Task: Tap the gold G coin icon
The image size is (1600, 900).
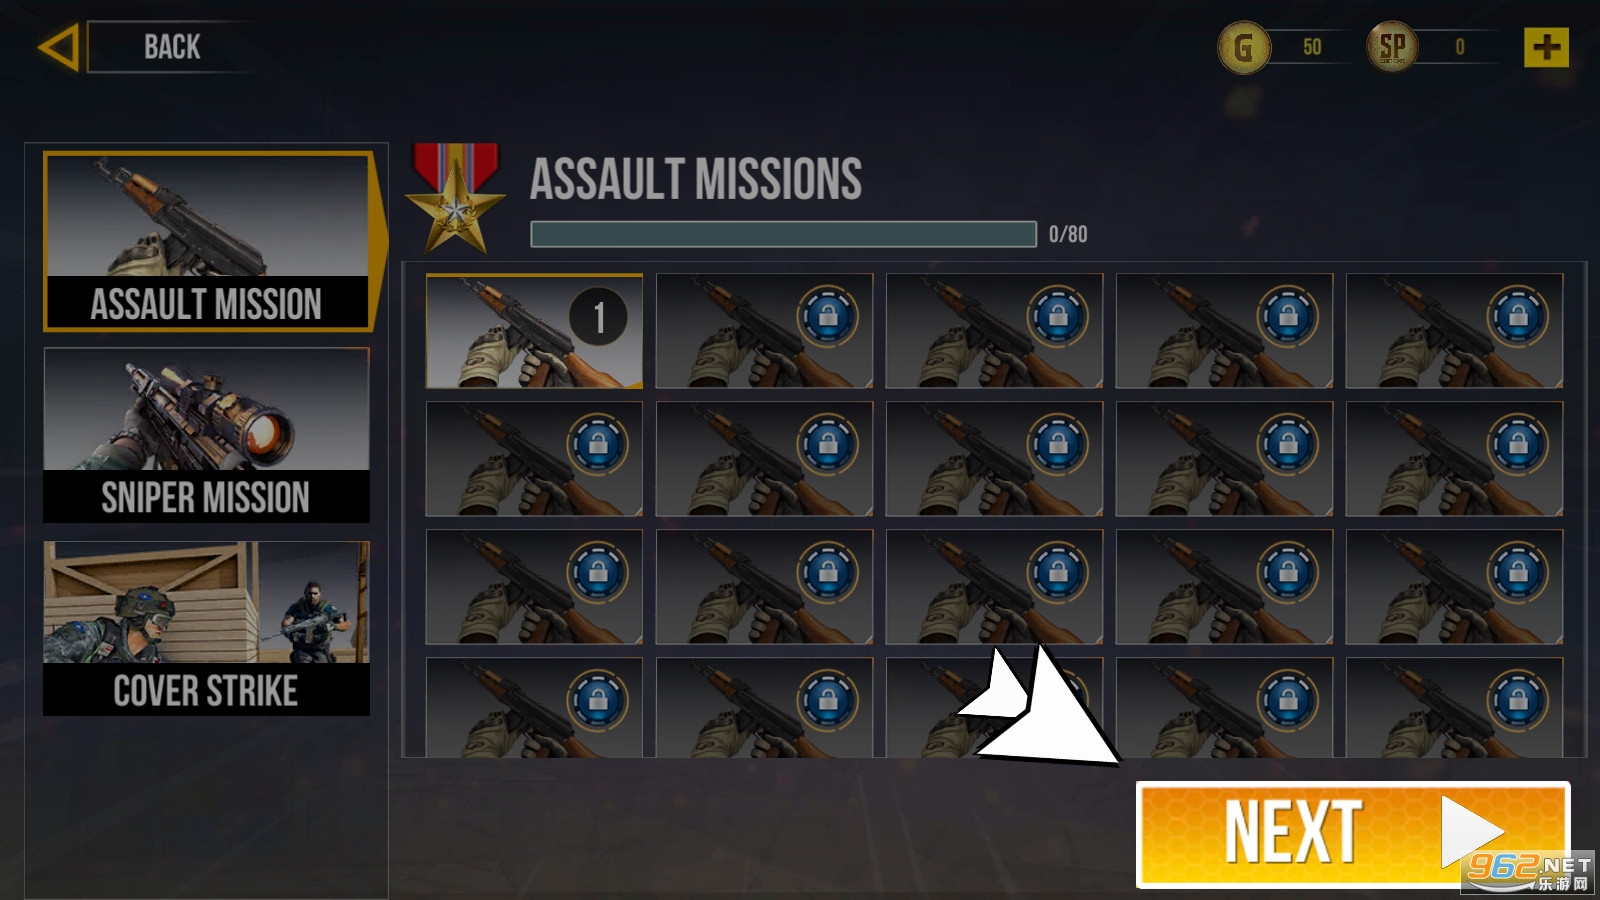Action: [1243, 47]
